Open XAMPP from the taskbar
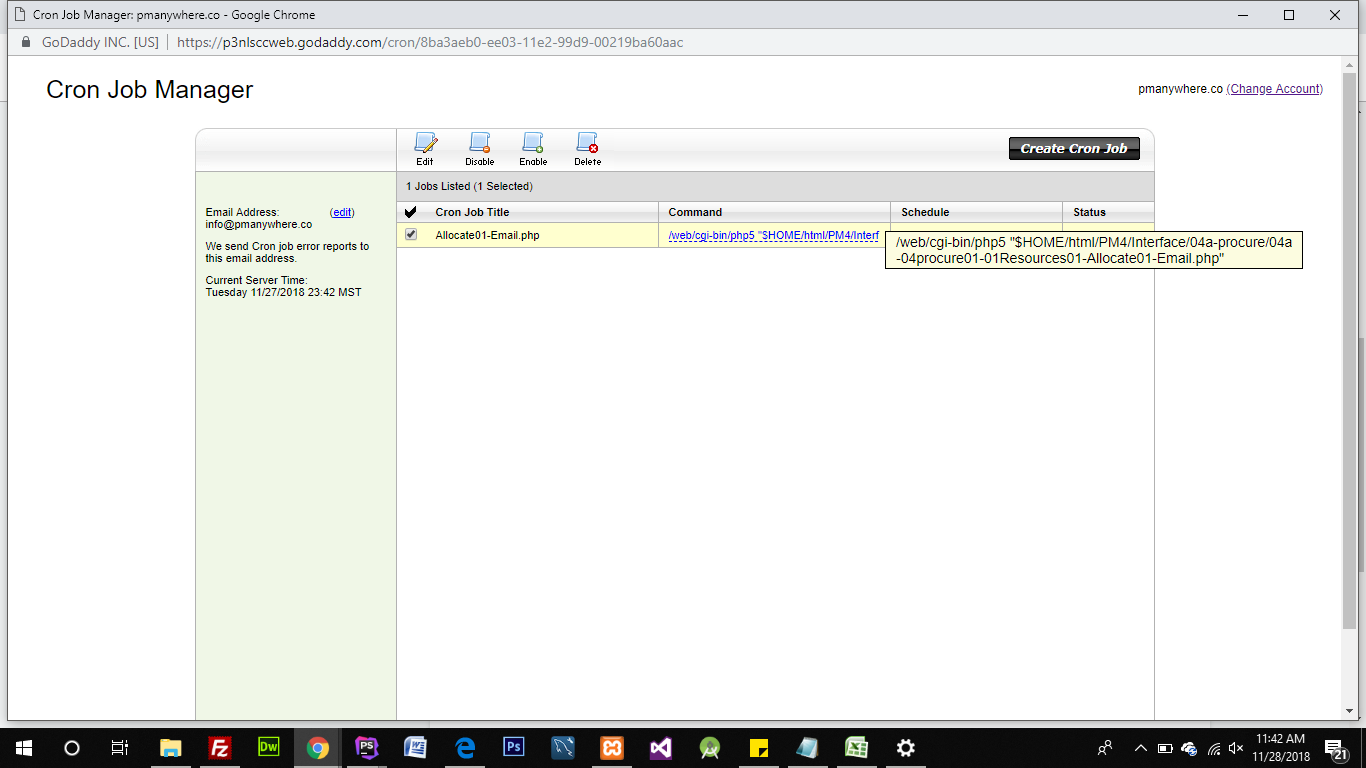This screenshot has width=1366, height=768. pos(611,748)
